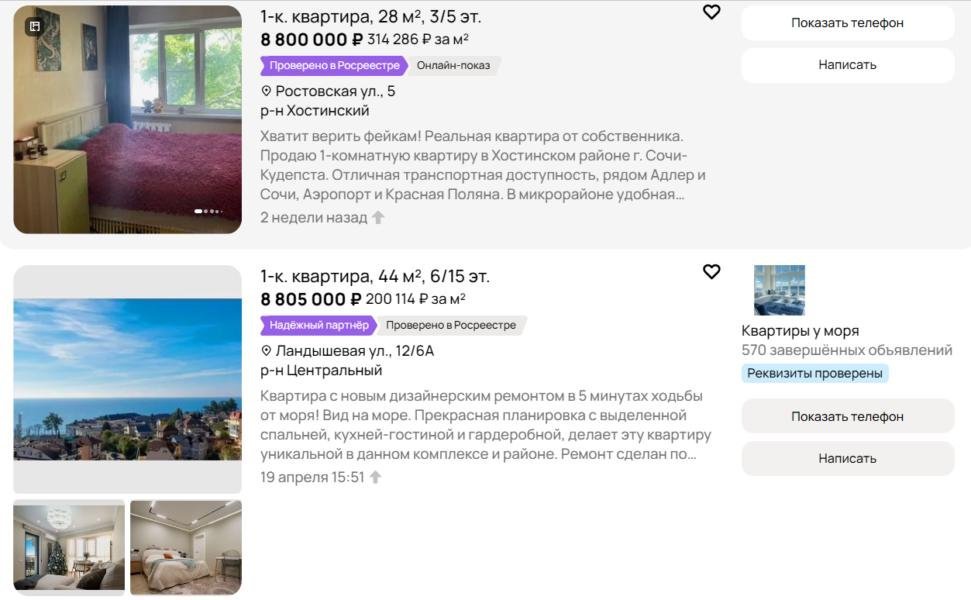Click 'Написать' for the first listing

click(846, 64)
